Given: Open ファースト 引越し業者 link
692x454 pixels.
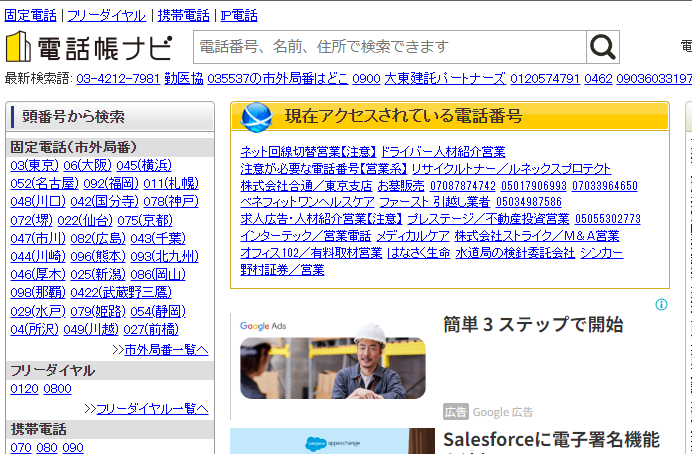Looking at the screenshot, I should 434,202.
